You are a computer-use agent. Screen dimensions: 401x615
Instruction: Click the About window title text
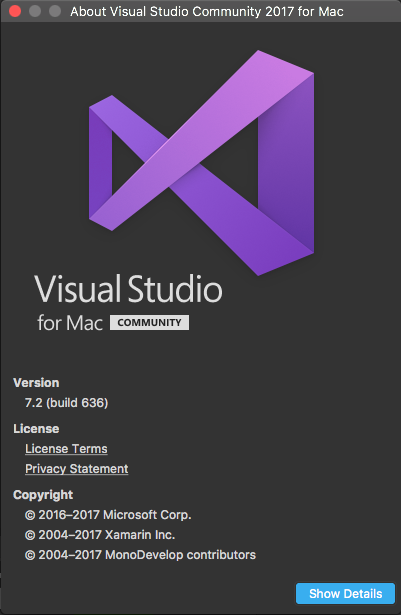click(x=207, y=11)
